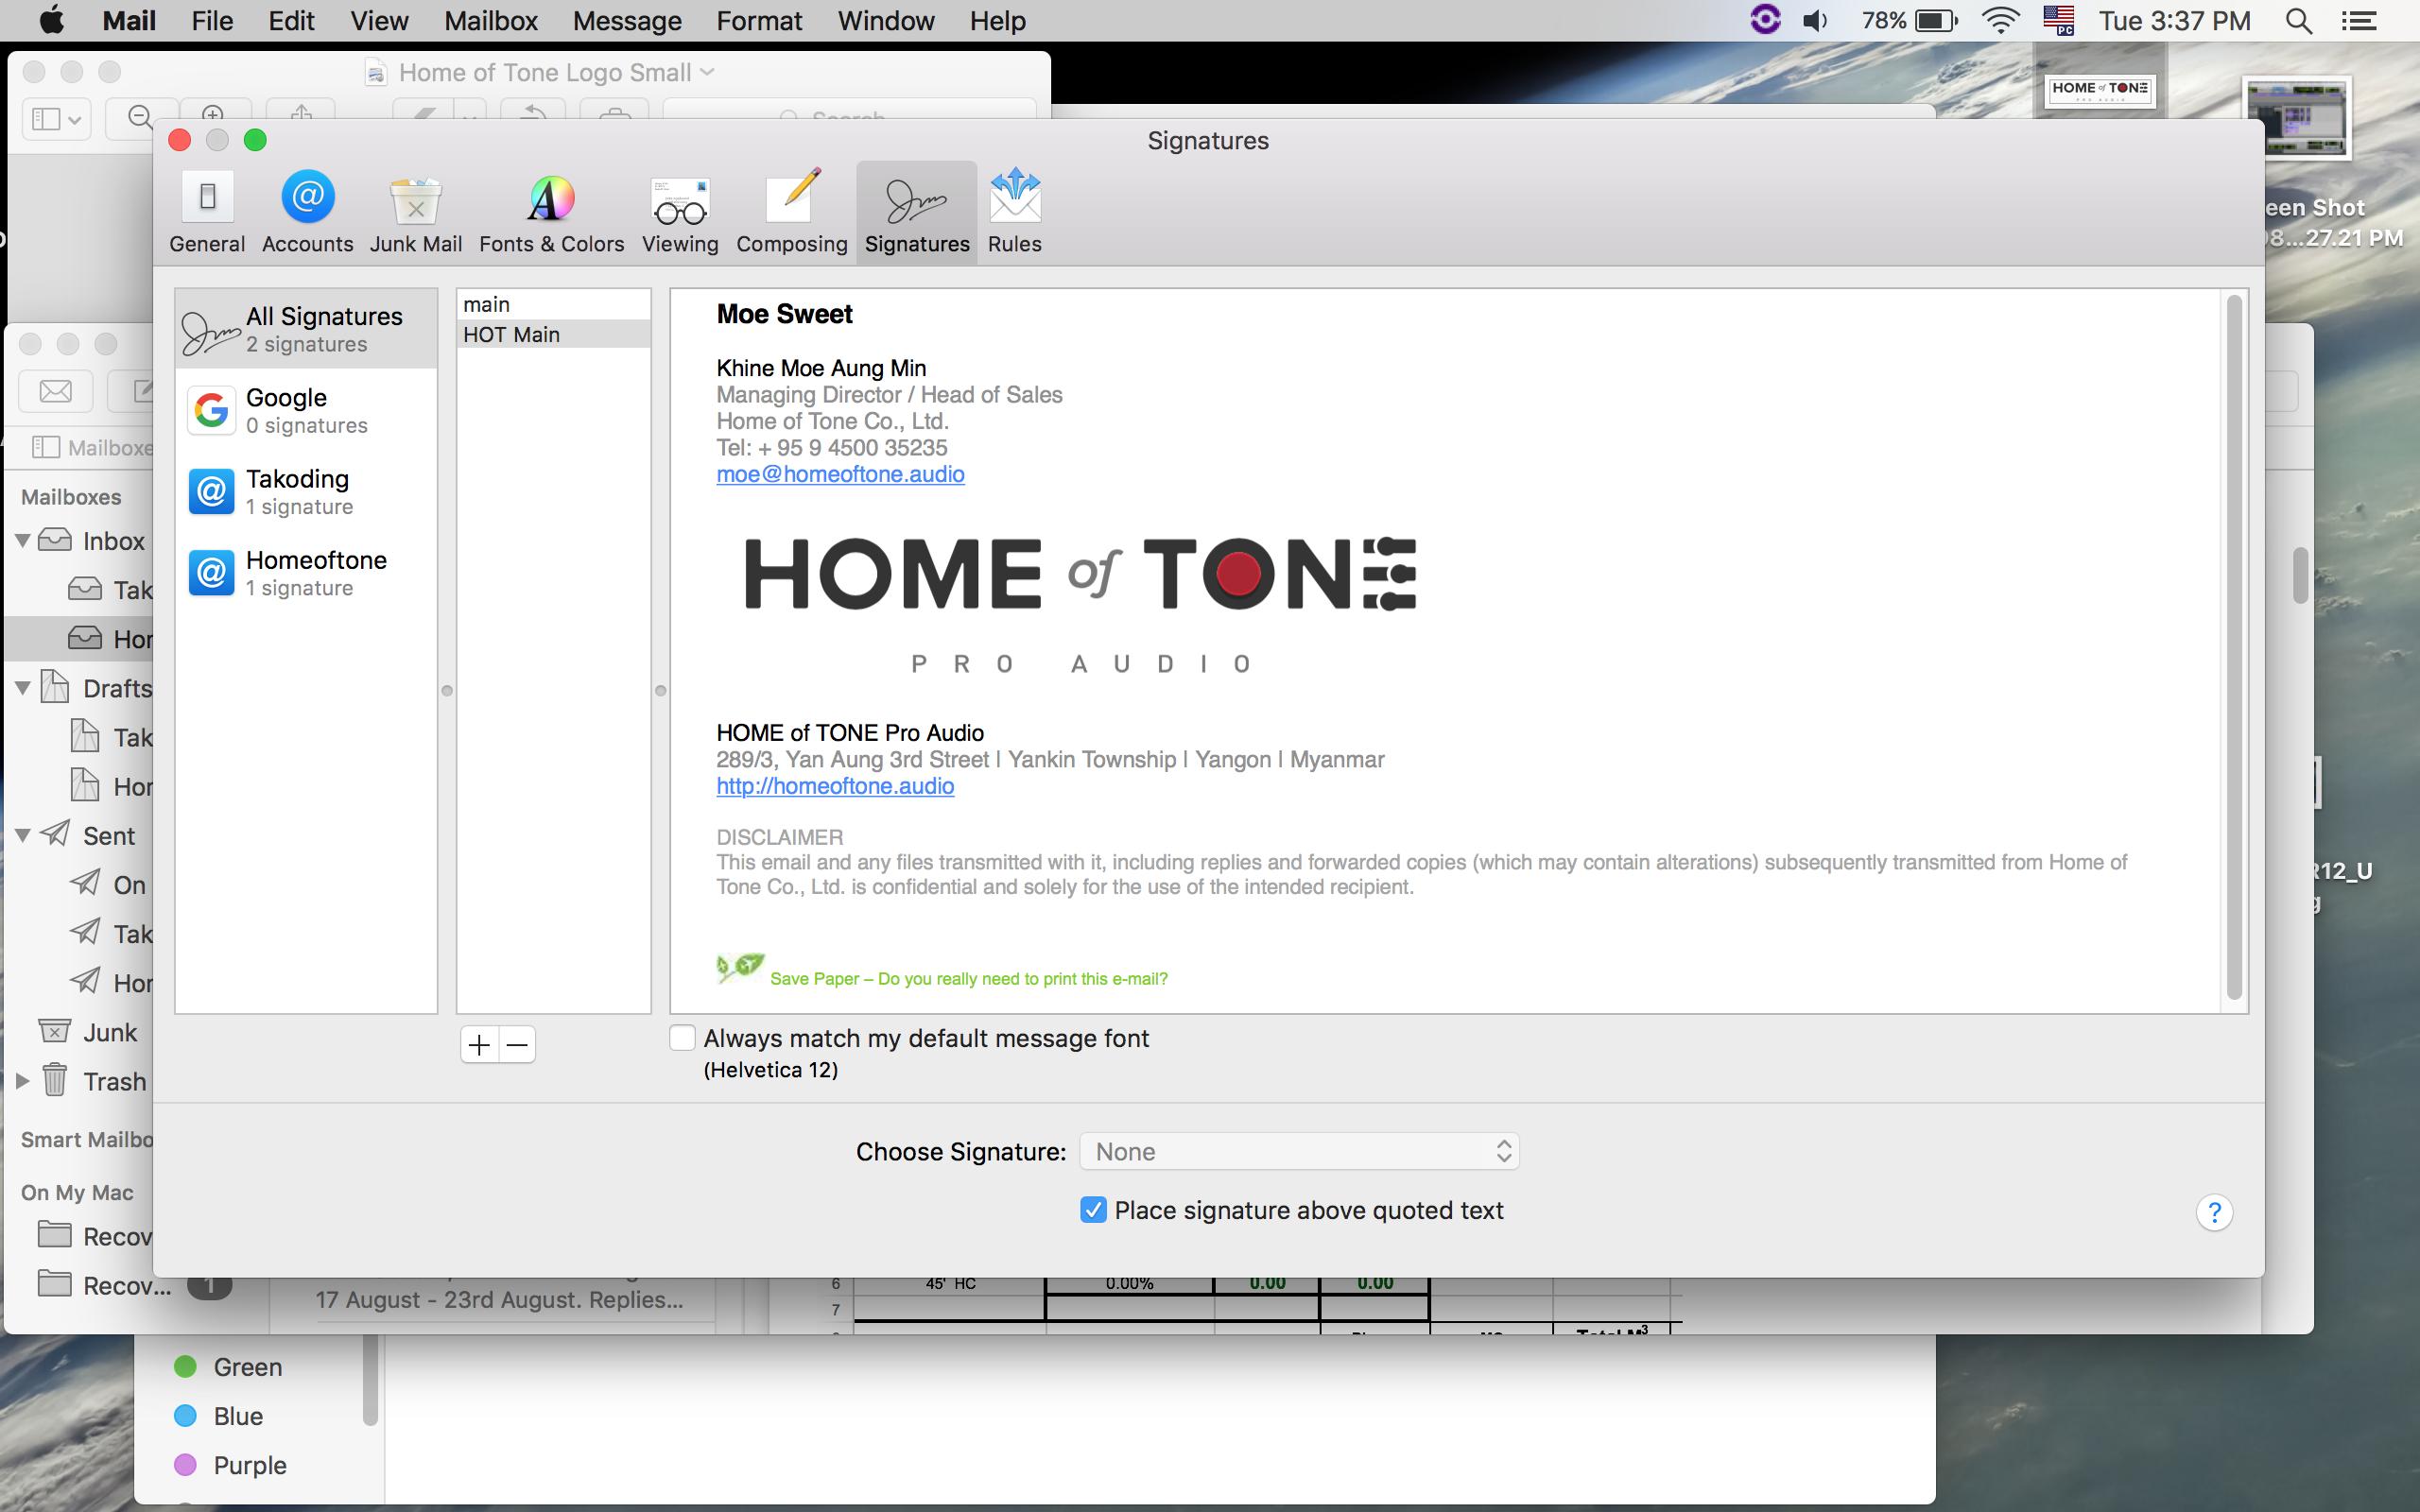Open Mail help question mark button
The width and height of the screenshot is (2420, 1512).
tap(2214, 1212)
